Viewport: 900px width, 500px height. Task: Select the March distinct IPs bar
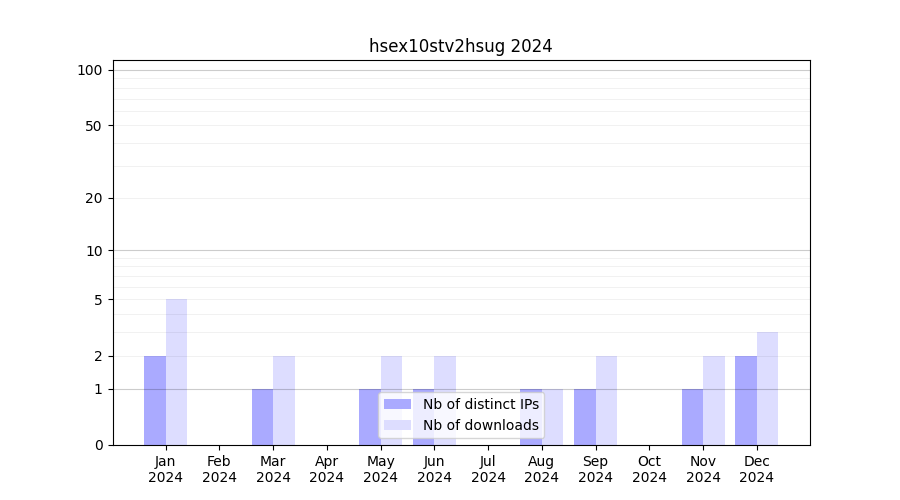point(262,417)
